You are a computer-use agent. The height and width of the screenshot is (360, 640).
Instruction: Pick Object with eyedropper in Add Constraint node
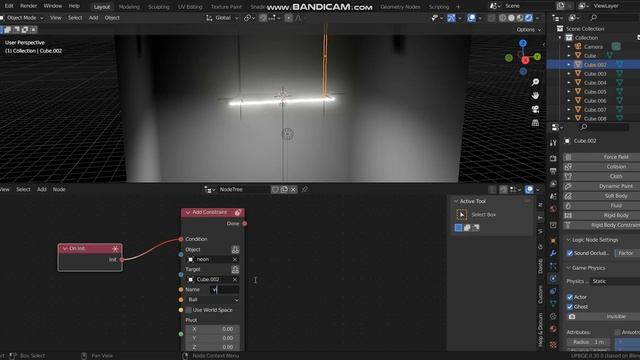[x=235, y=249]
